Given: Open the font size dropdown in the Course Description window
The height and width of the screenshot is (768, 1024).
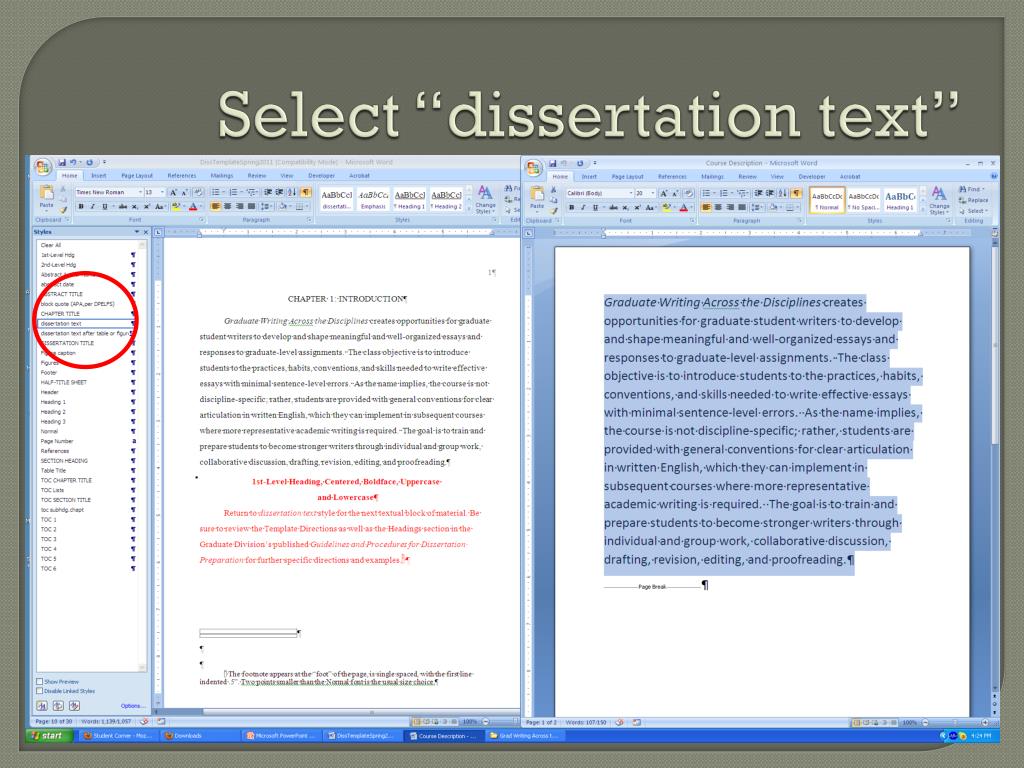Looking at the screenshot, I should click(652, 193).
